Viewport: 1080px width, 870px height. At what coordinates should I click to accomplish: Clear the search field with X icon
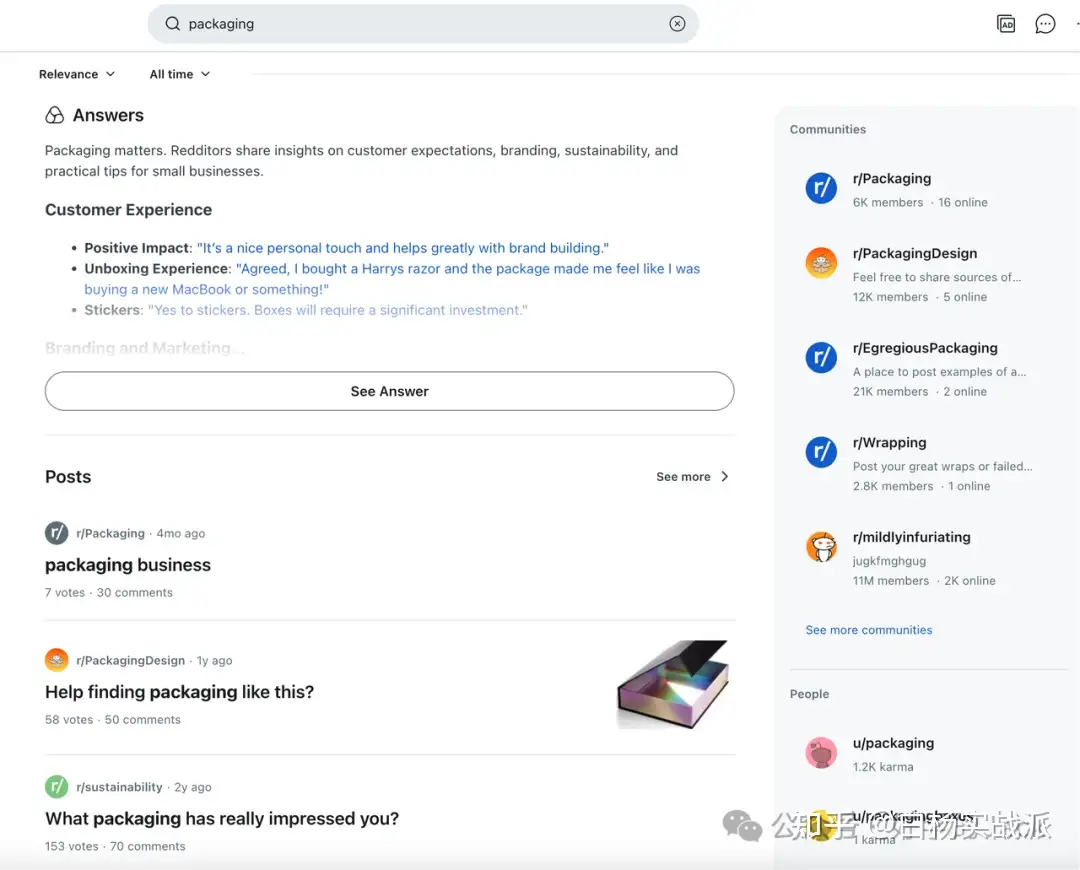coord(677,24)
